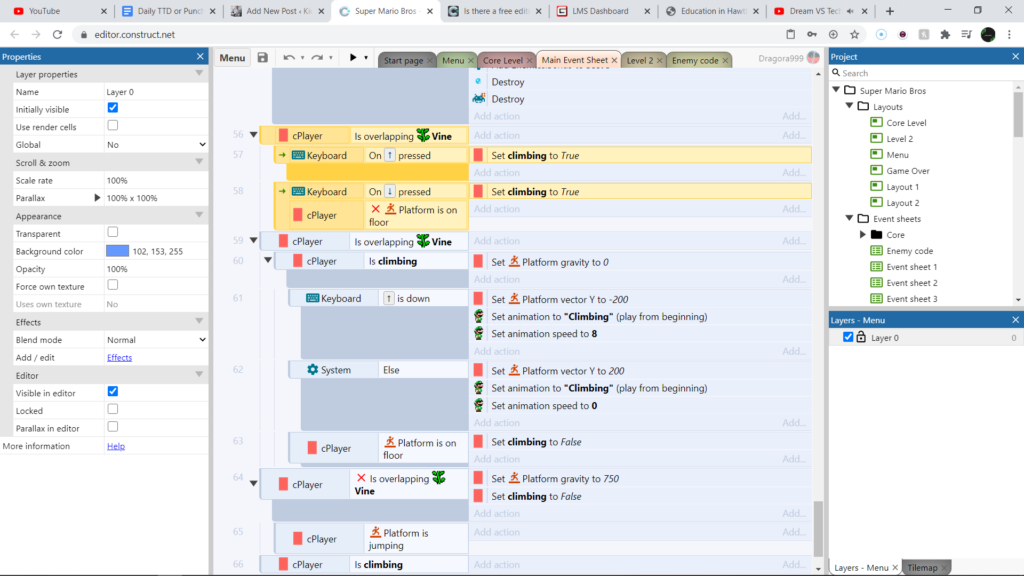Undo the last editor action
The width and height of the screenshot is (1024, 576).
(289, 57)
